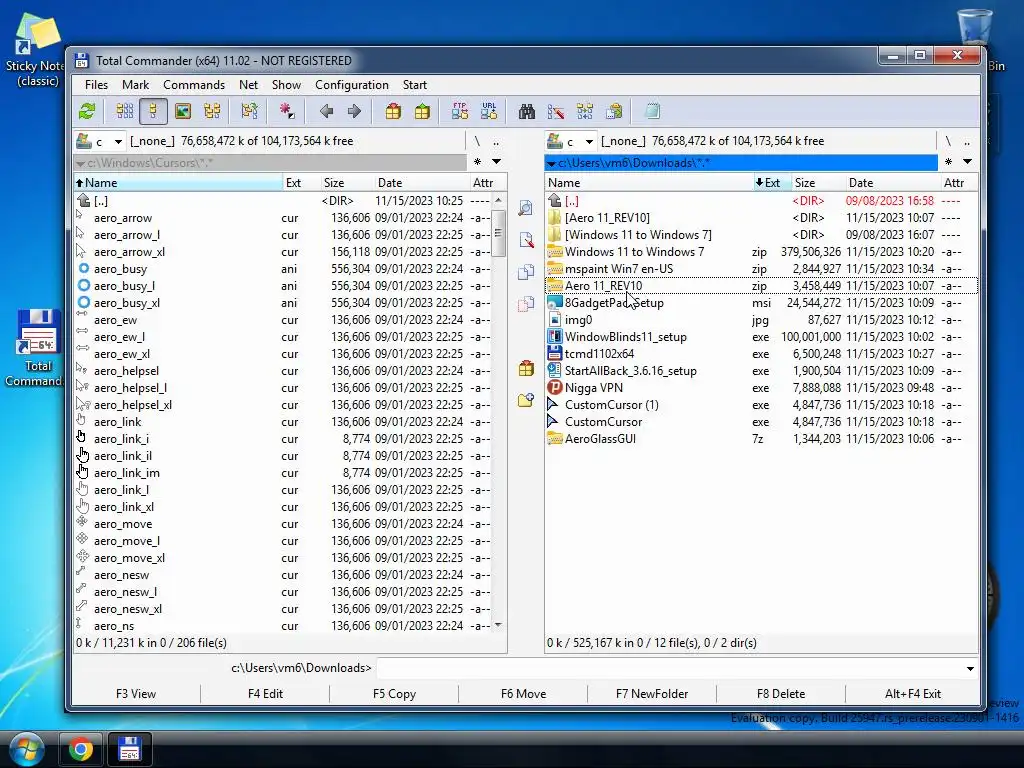Open the notepad toolbar icon
Viewport: 1024px width, 768px height.
coord(652,112)
